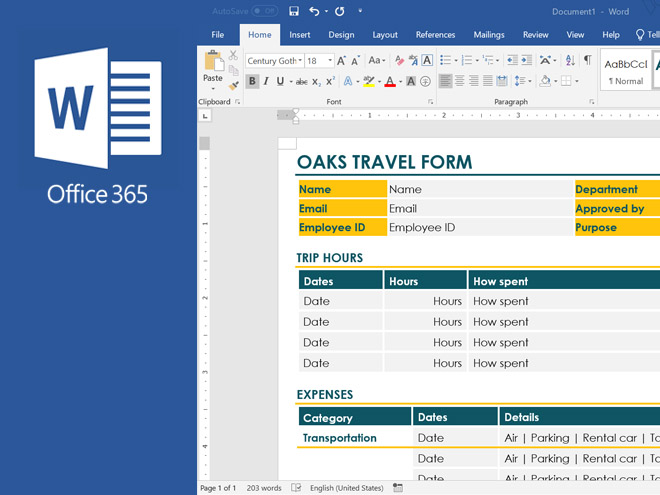Screen dimensions: 660x495
Task: Click the red Font Color button
Action: click(390, 82)
